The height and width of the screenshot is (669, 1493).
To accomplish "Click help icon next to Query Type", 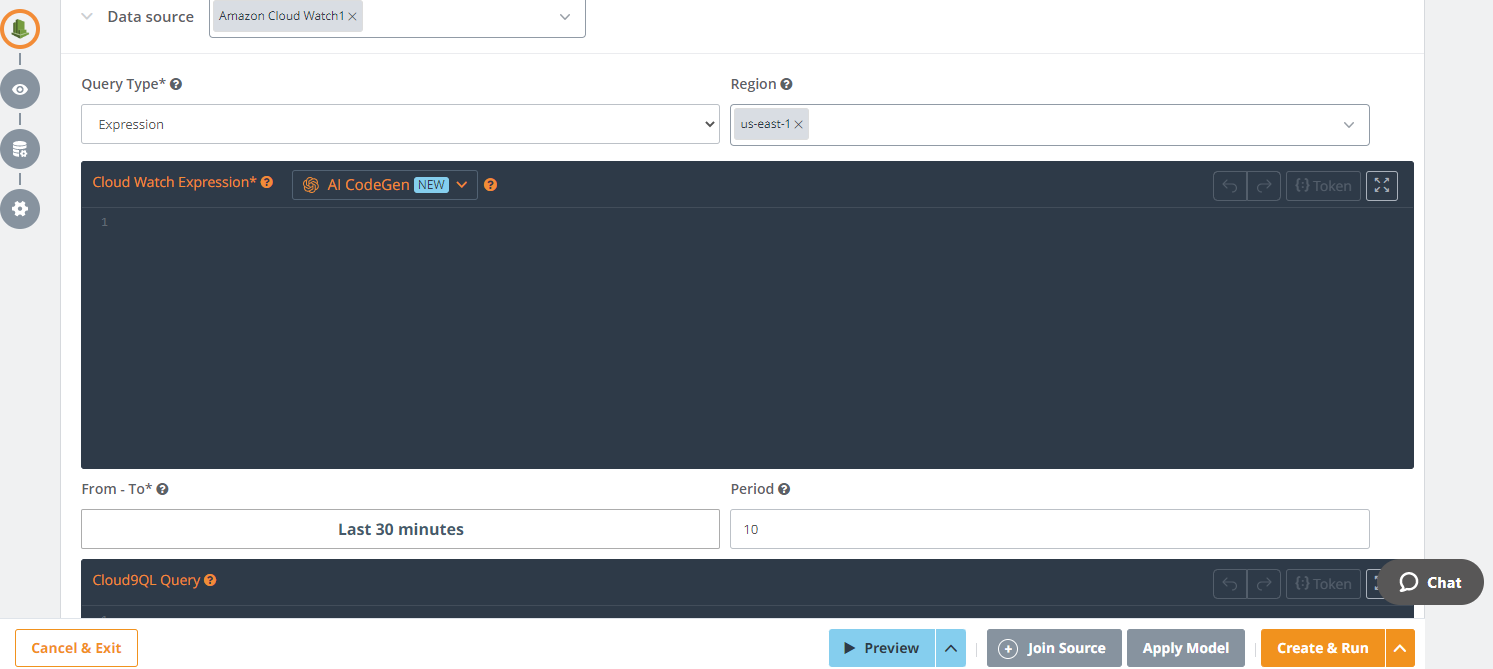I will (x=176, y=85).
